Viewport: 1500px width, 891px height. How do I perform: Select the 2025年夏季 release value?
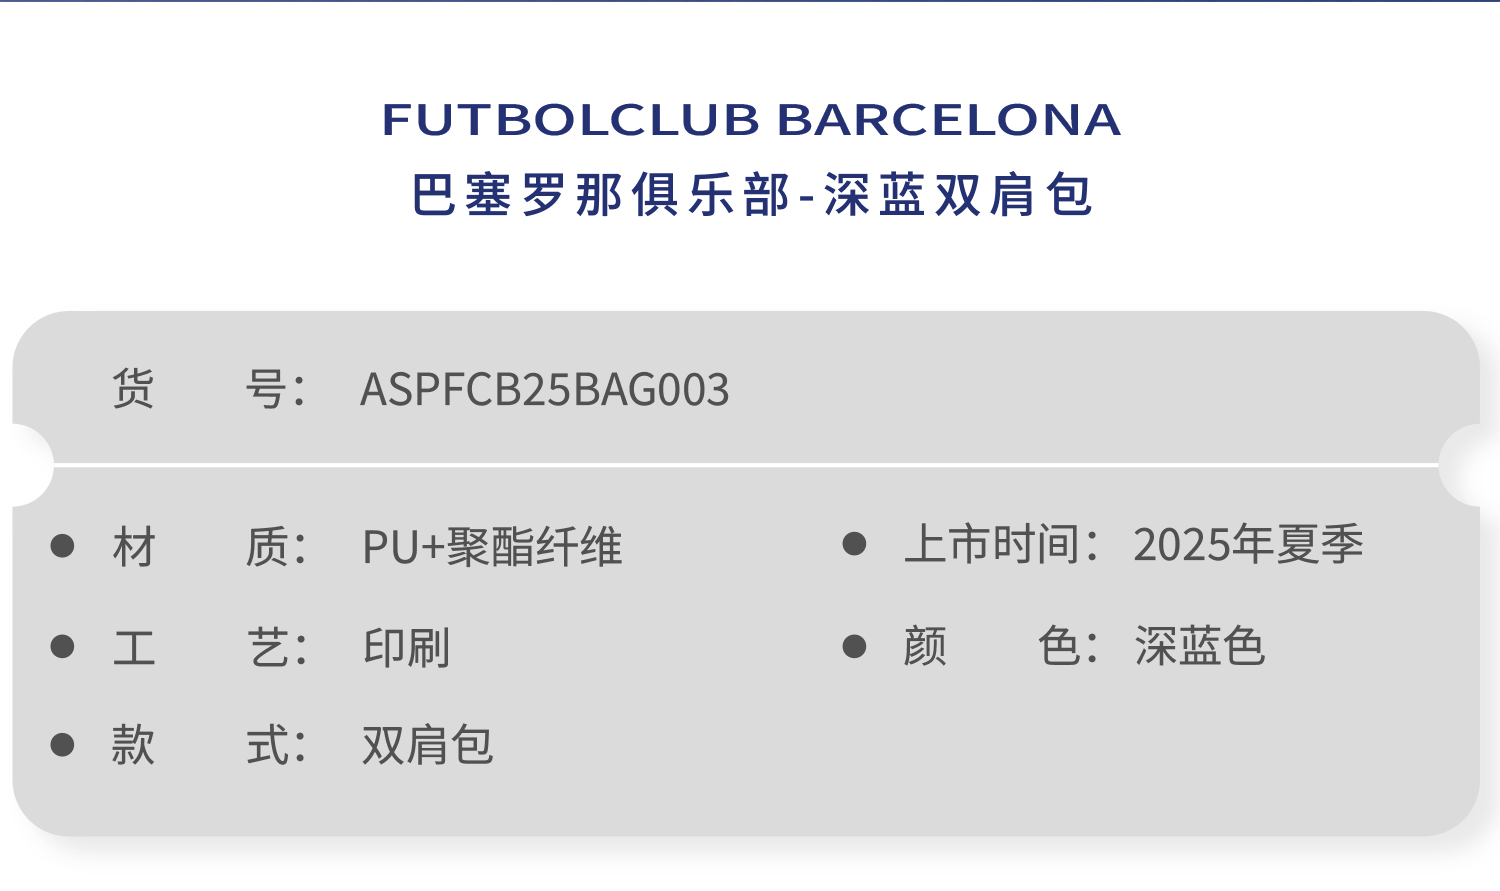click(1248, 545)
